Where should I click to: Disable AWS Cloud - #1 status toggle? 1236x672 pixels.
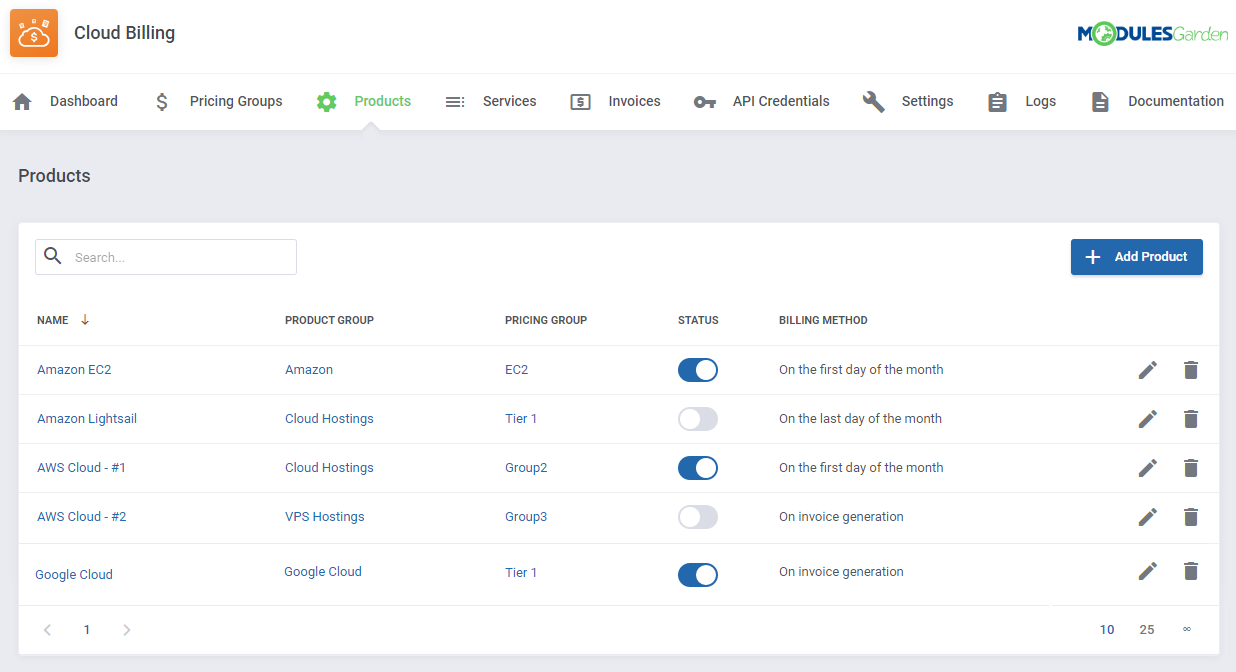pyautogui.click(x=698, y=468)
